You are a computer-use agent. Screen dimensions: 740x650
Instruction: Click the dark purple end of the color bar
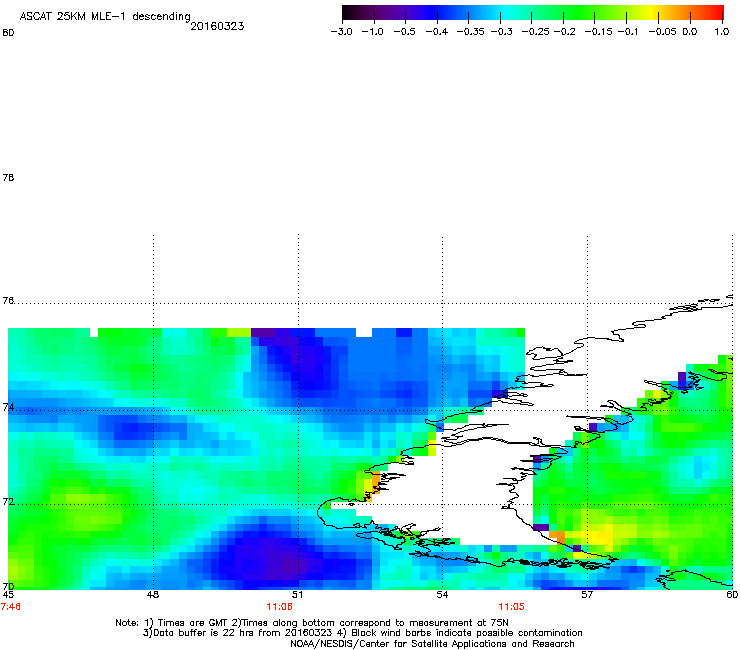pyautogui.click(x=349, y=13)
